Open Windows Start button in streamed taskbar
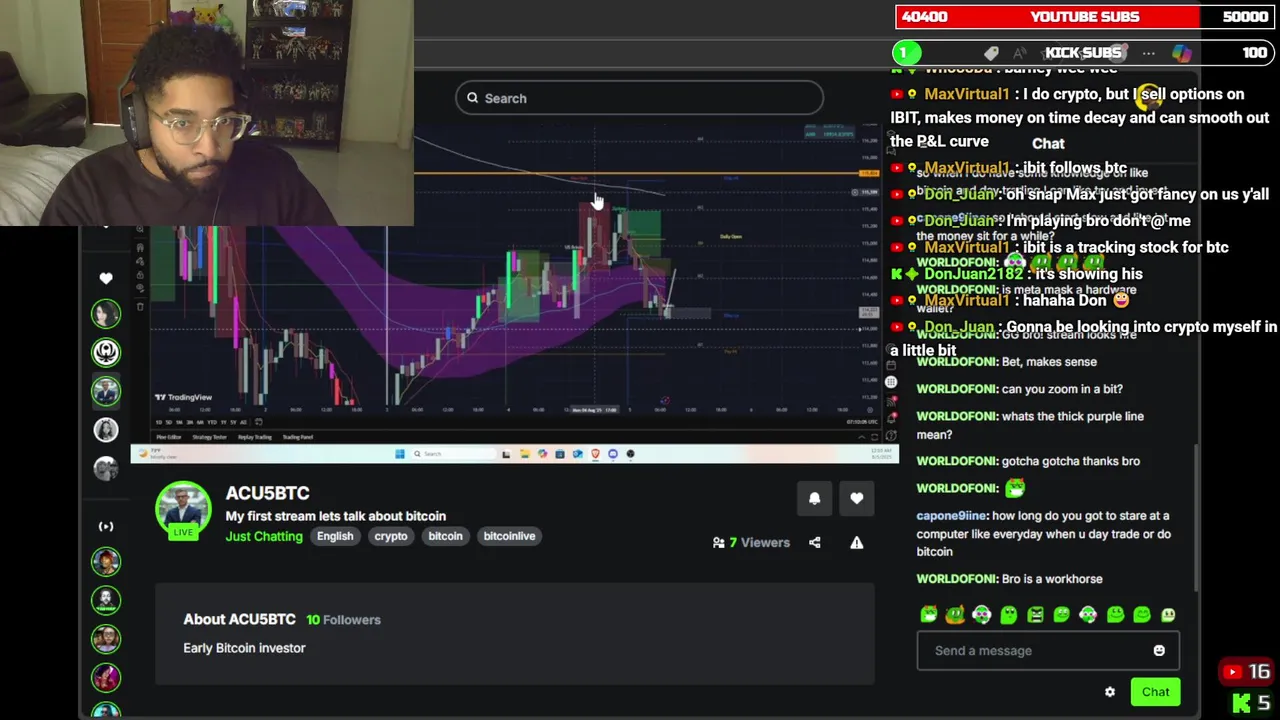The image size is (1280, 720). point(399,453)
